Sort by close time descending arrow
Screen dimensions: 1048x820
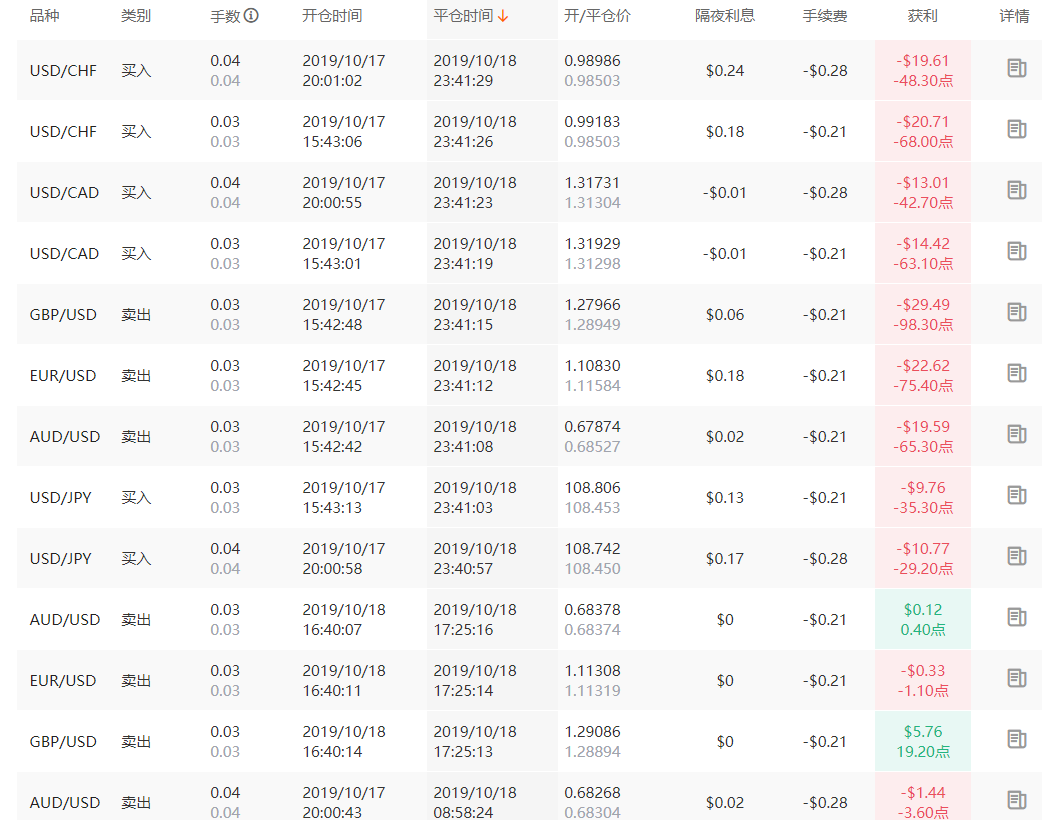click(x=503, y=16)
